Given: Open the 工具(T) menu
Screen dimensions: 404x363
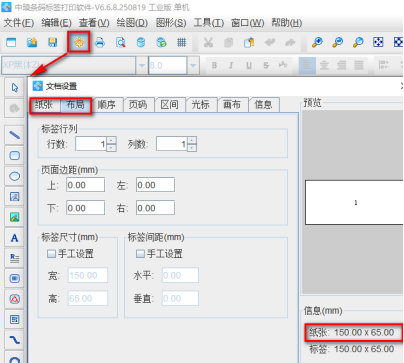Looking at the screenshot, I should (209, 23).
